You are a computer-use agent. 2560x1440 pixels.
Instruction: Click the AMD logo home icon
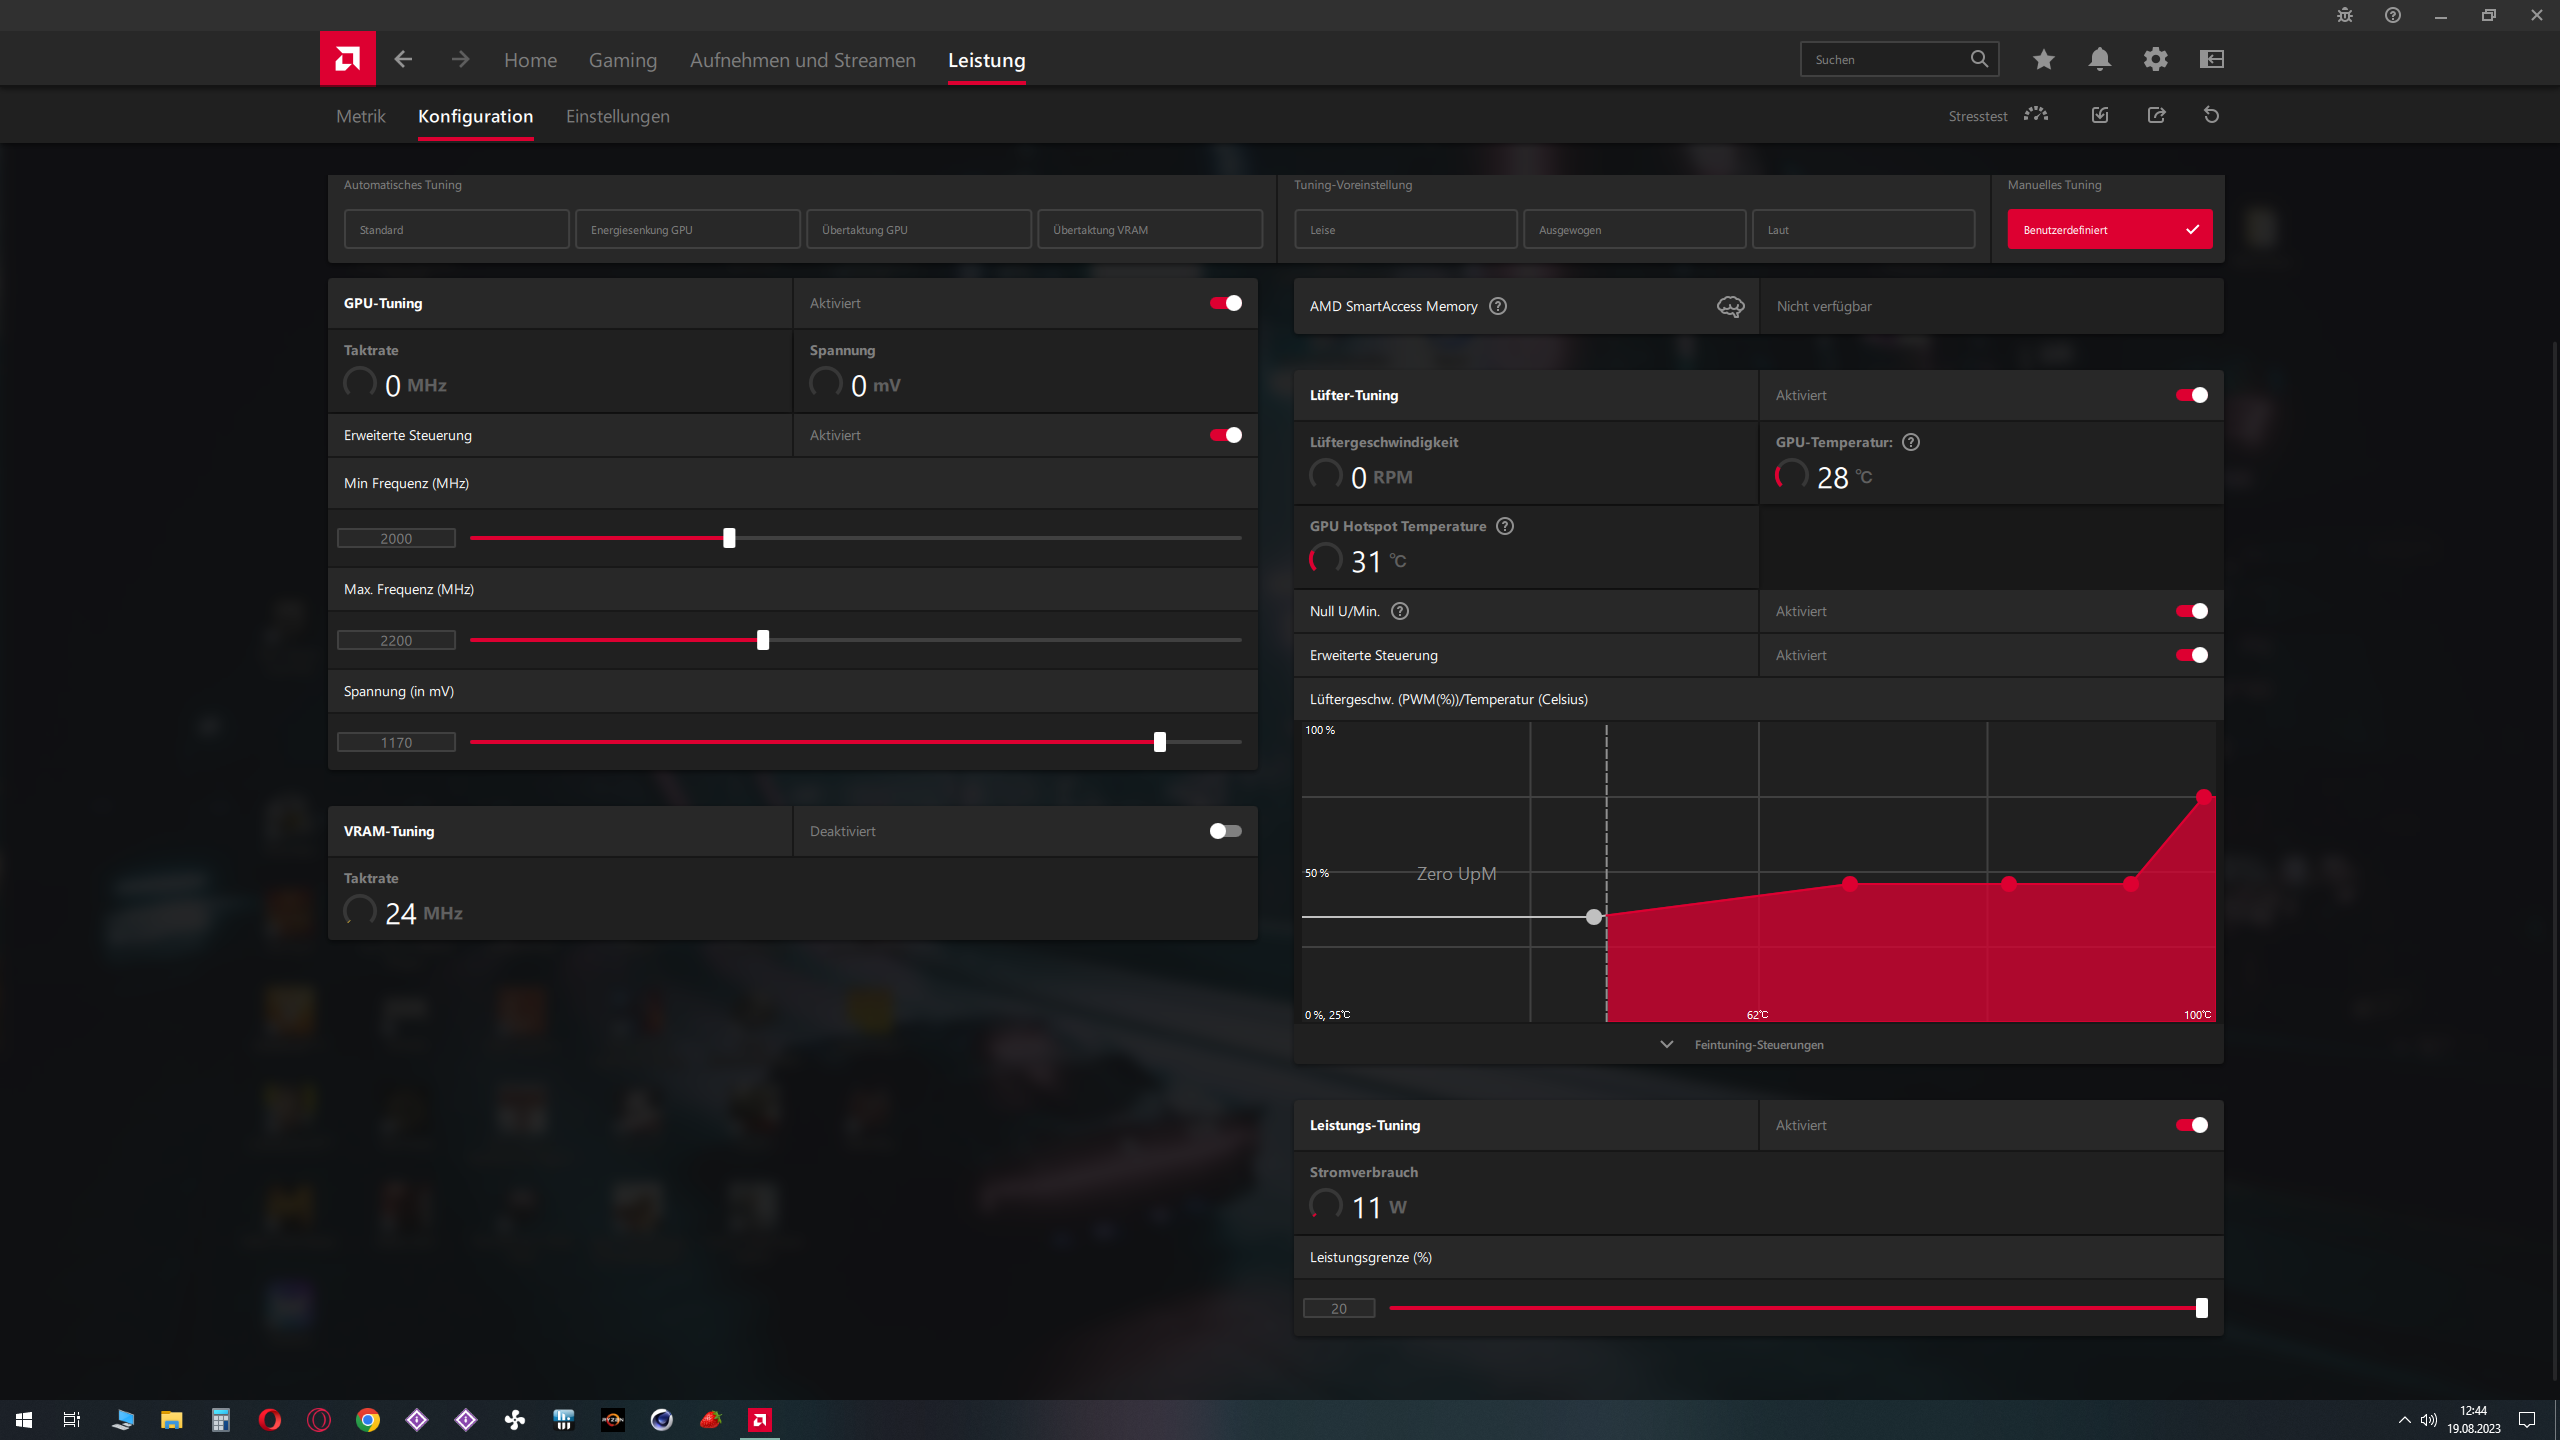347,59
